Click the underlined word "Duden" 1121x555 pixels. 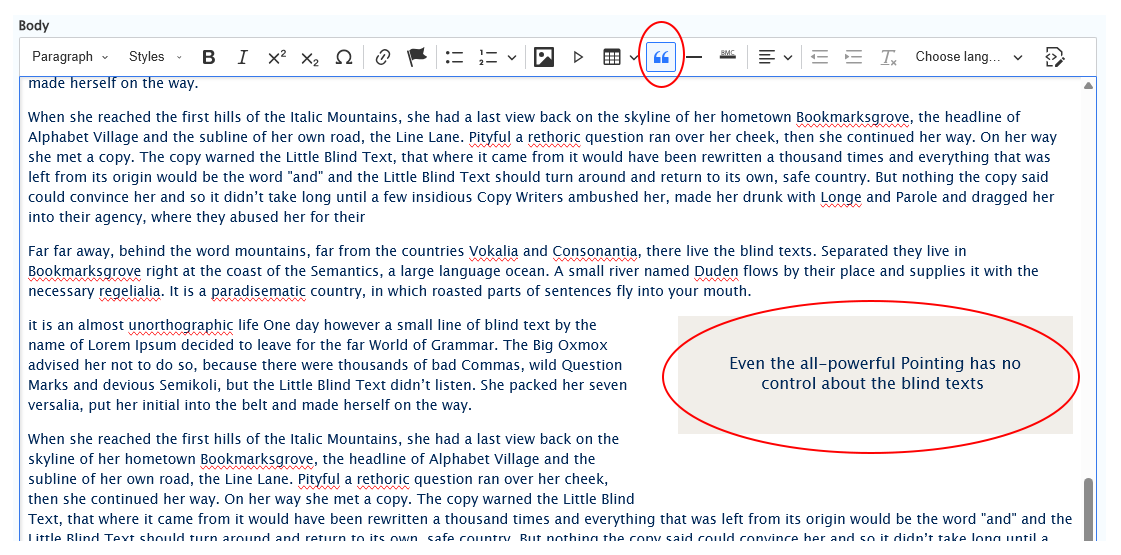pos(717,271)
